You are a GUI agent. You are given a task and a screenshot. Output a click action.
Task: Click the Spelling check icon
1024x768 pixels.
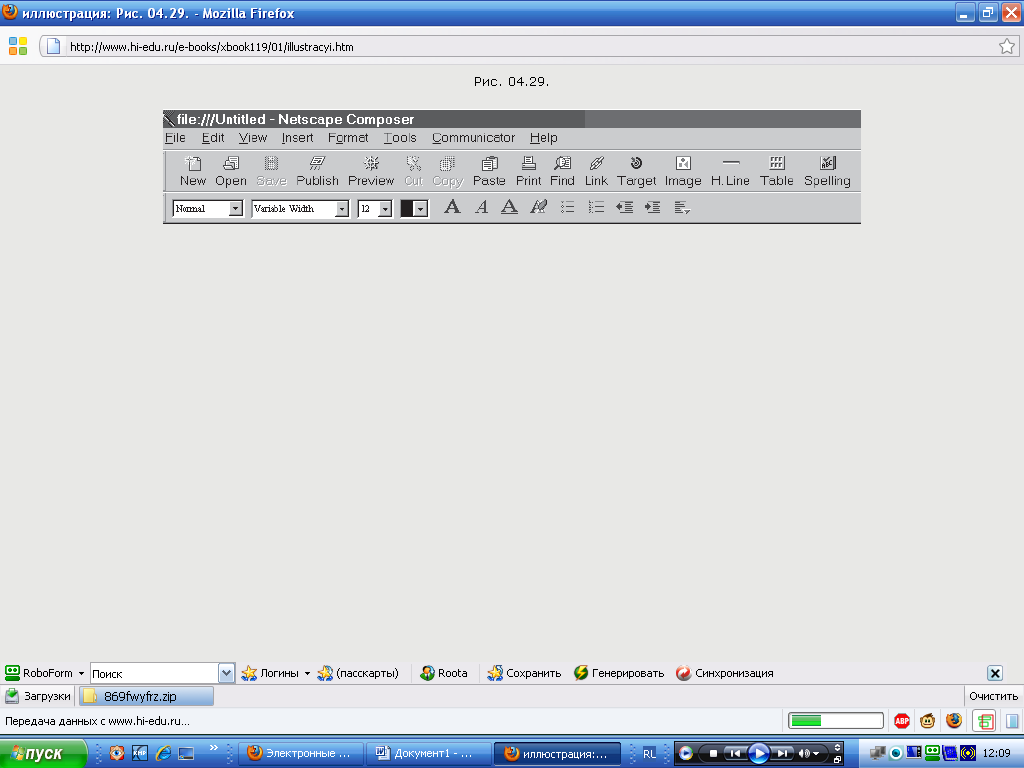[x=827, y=163]
